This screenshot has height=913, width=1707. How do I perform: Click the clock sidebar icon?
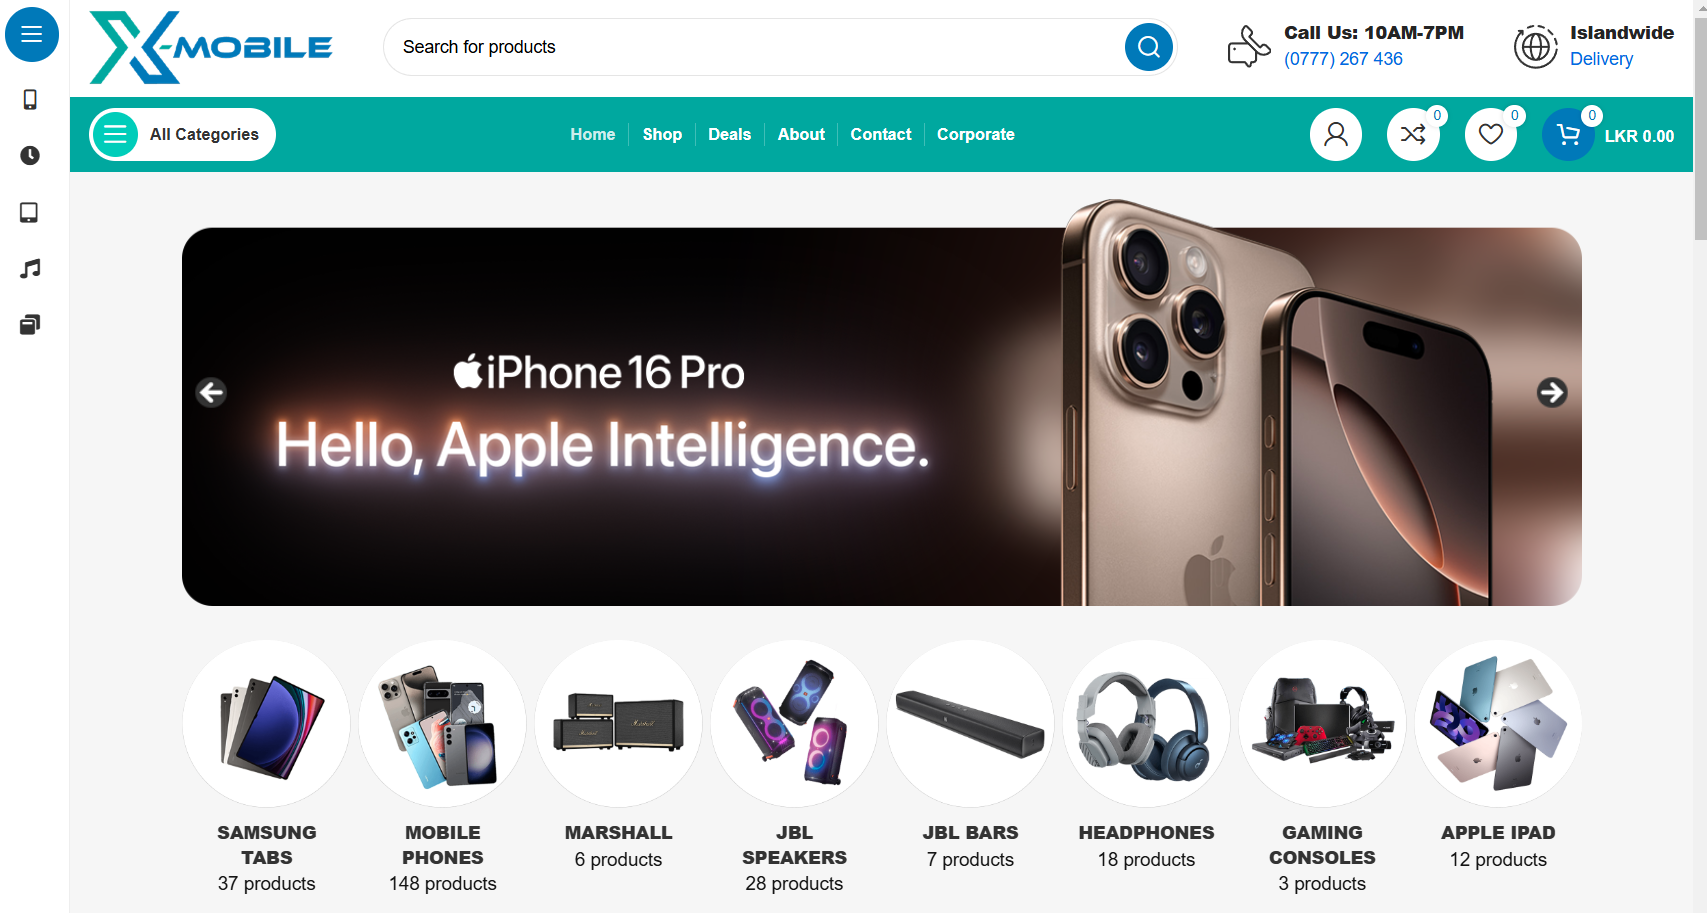[x=30, y=155]
